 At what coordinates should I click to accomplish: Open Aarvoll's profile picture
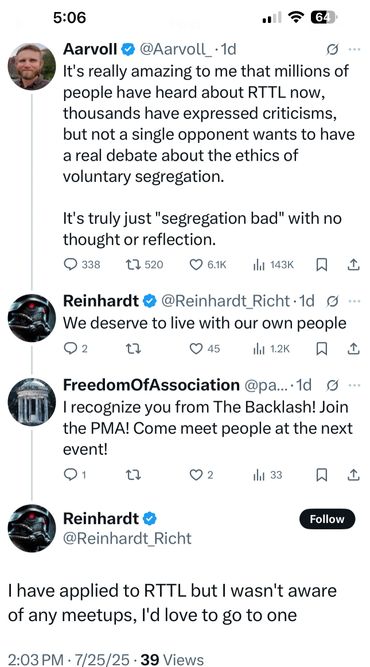tap(31, 66)
